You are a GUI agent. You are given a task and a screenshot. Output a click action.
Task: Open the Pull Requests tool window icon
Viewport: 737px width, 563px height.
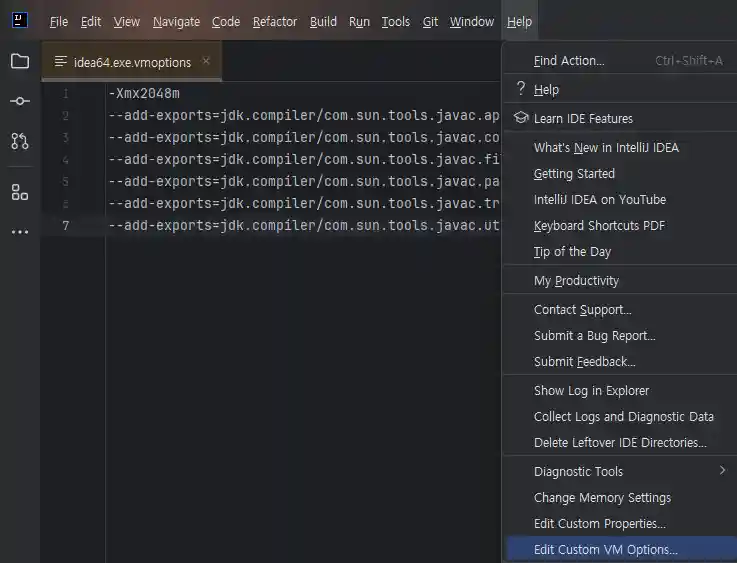(20, 141)
